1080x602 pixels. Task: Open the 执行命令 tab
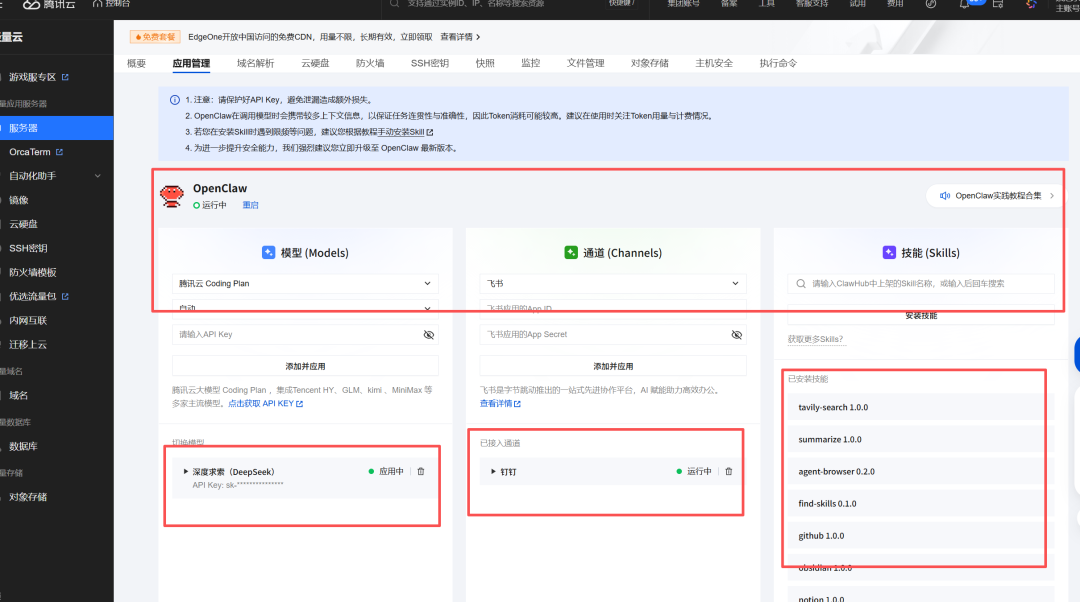[x=778, y=63]
